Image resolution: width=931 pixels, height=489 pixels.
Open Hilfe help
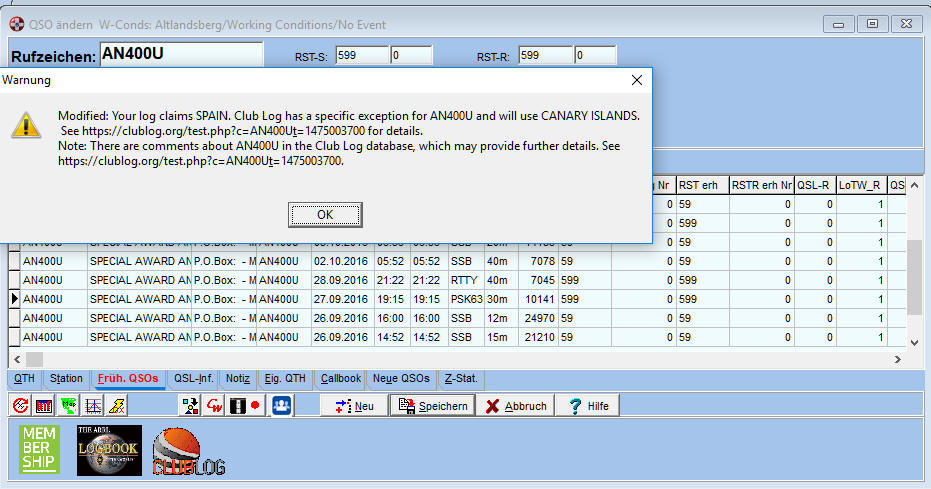(x=588, y=406)
